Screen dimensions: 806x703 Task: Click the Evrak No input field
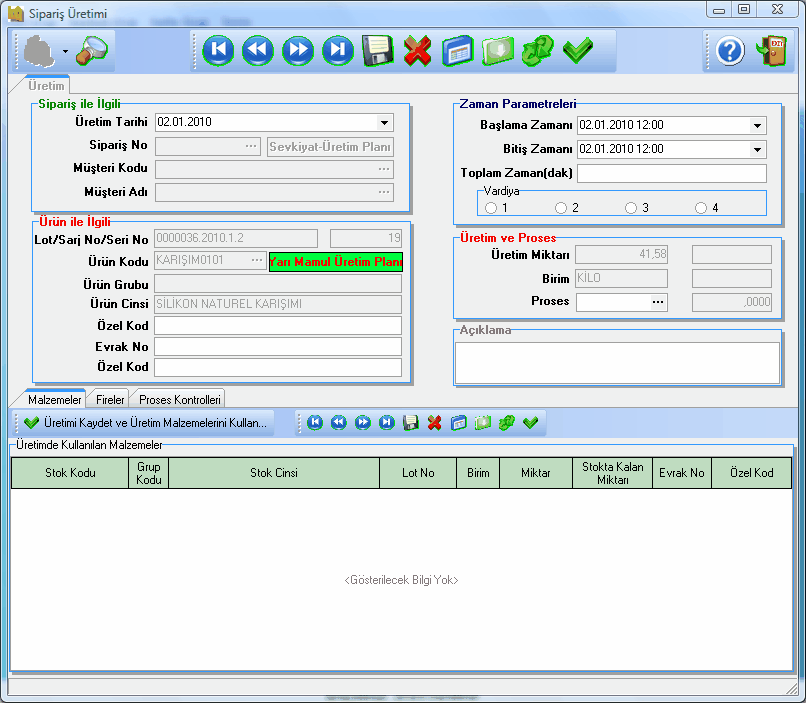pyautogui.click(x=278, y=346)
